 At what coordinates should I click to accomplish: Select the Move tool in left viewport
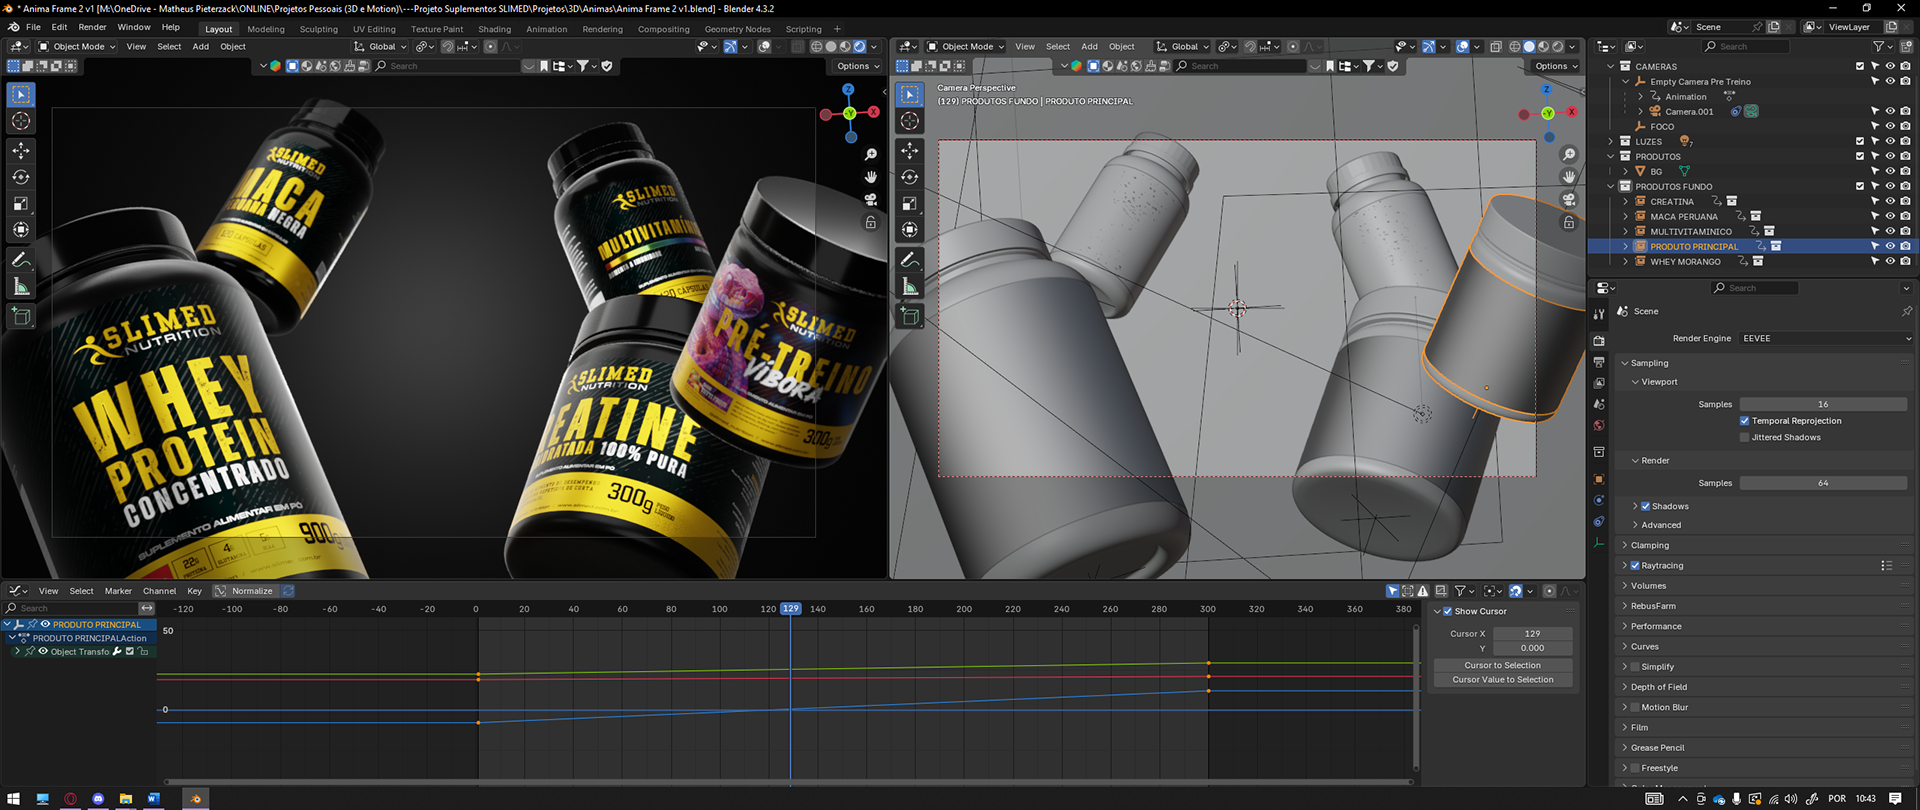[x=21, y=150]
